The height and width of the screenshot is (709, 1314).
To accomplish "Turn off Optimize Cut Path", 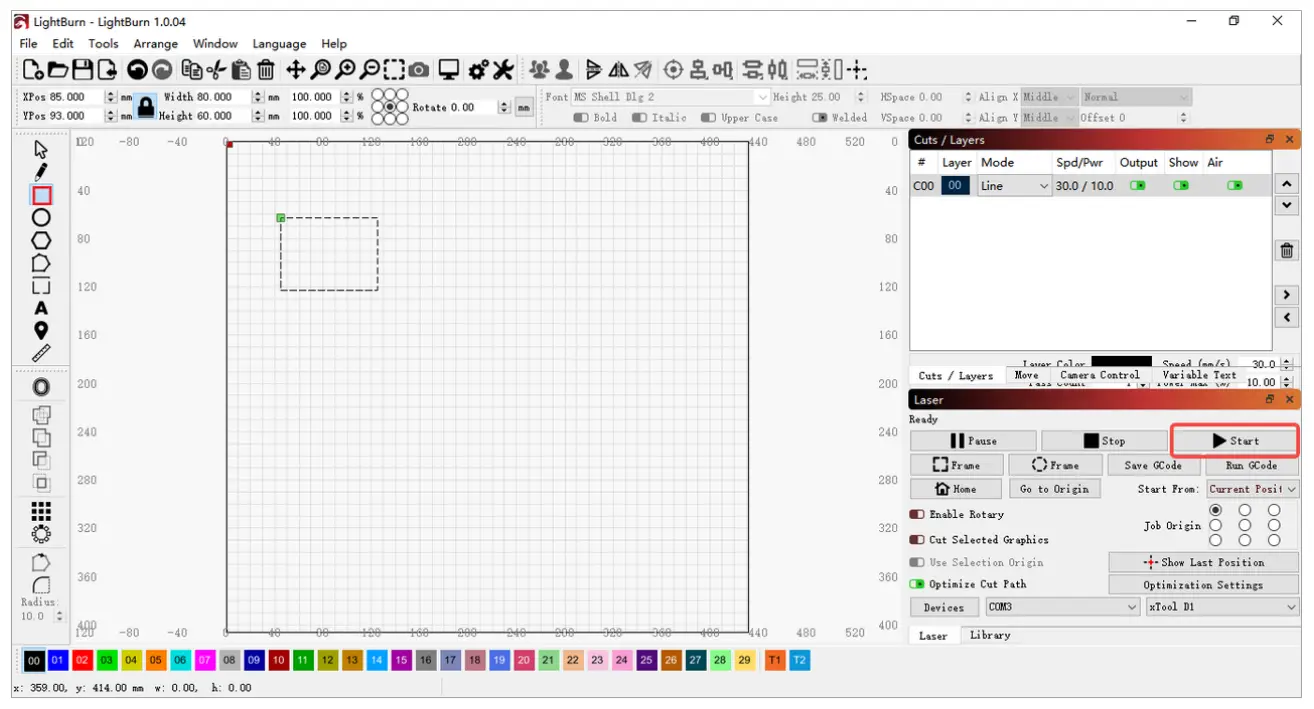I will [x=917, y=584].
